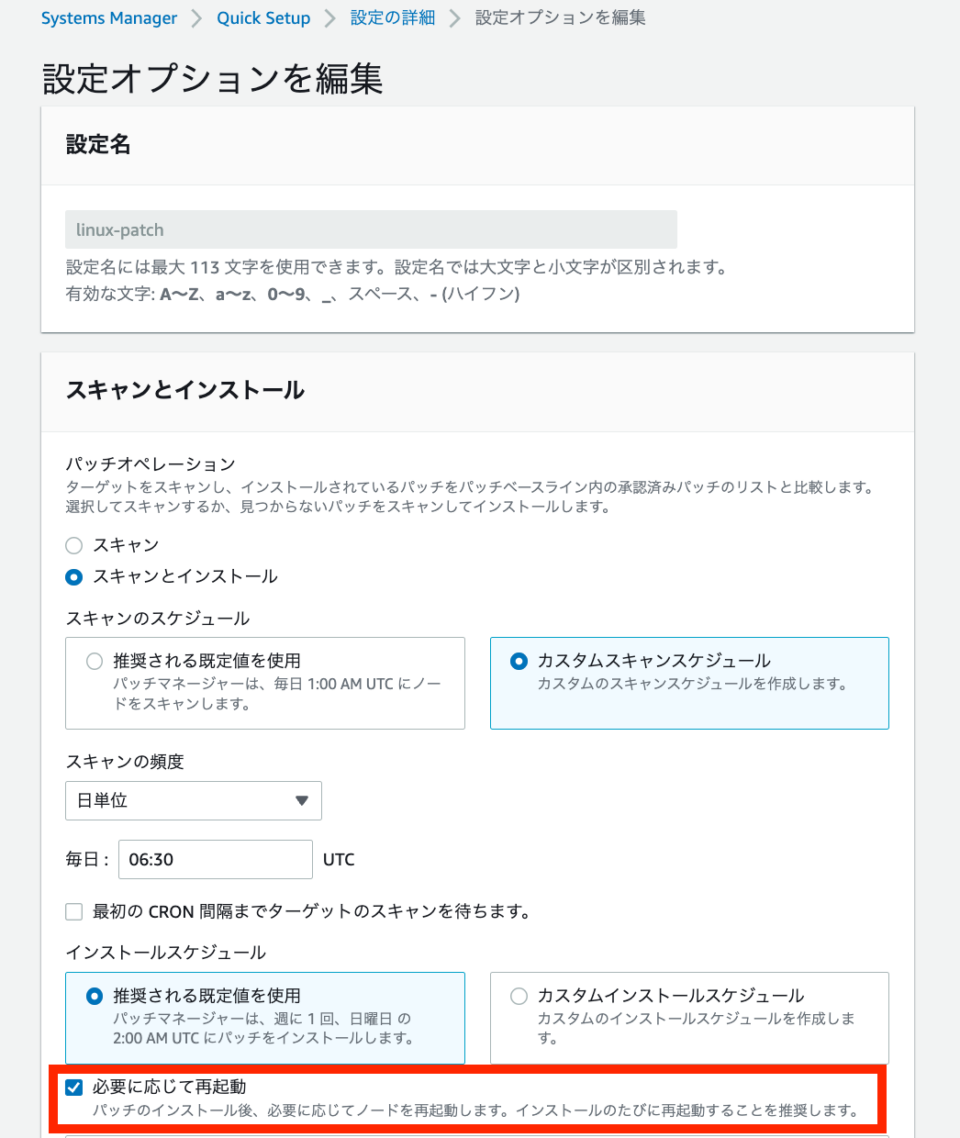960x1138 pixels.
Task: Uncheck the 必要に応じて再起動 checkbox
Action: (x=73, y=1091)
